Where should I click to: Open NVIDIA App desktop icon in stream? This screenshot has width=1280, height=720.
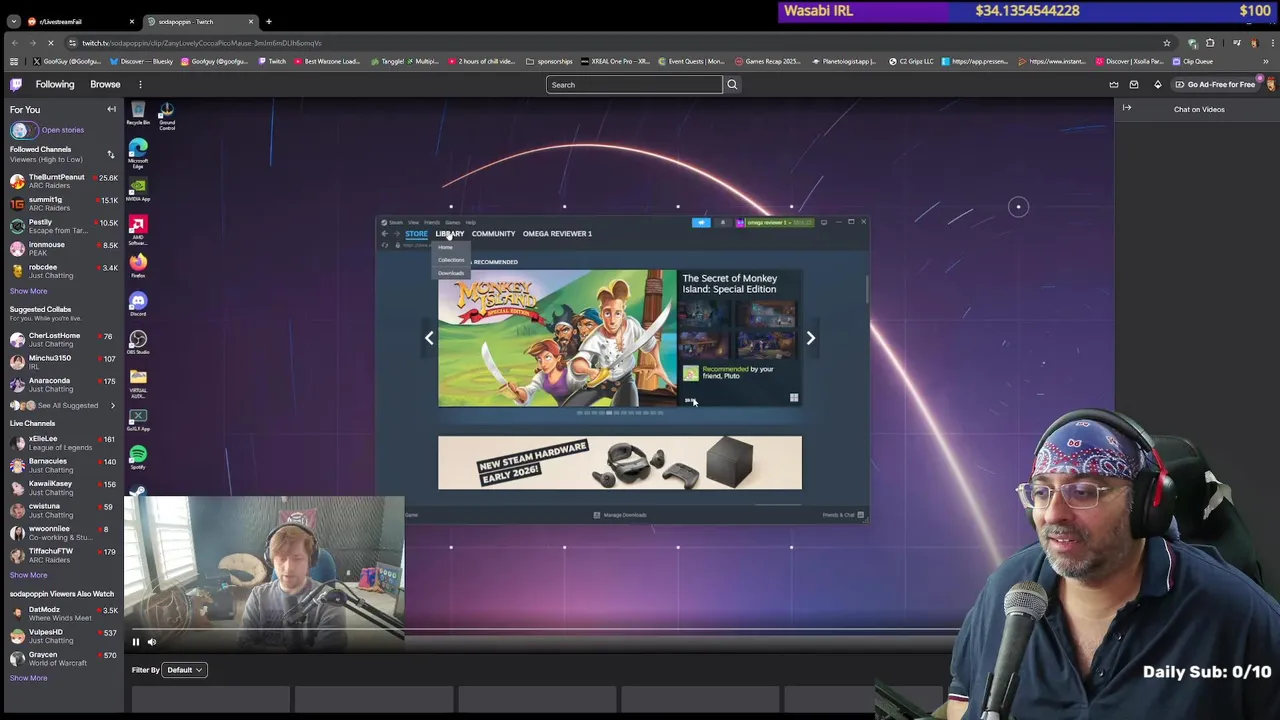click(x=138, y=190)
